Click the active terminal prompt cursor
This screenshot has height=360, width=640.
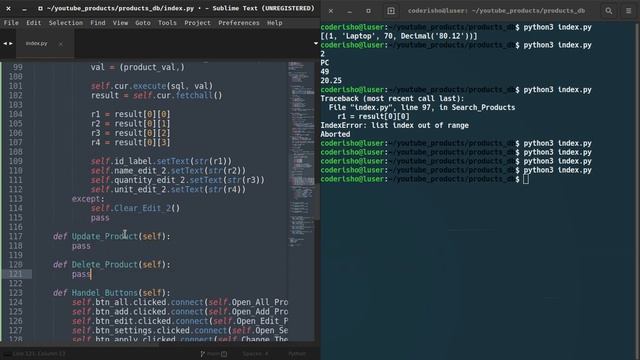[x=526, y=179]
